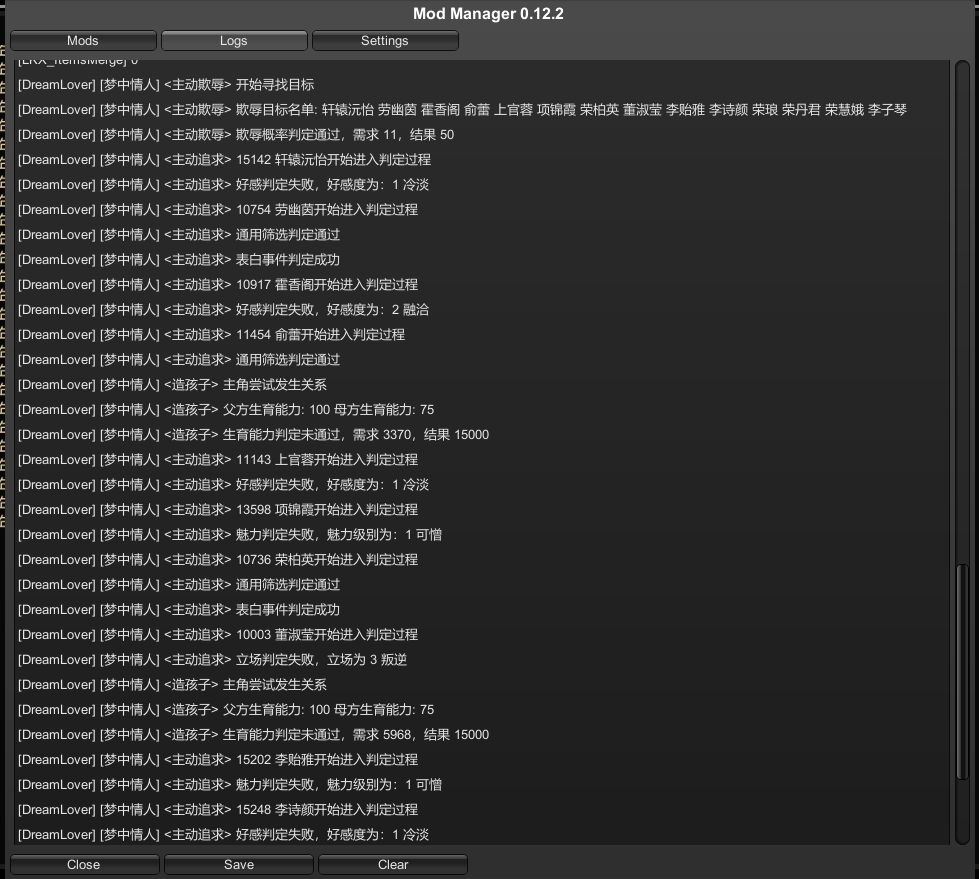Open the Settings tab

point(383,40)
